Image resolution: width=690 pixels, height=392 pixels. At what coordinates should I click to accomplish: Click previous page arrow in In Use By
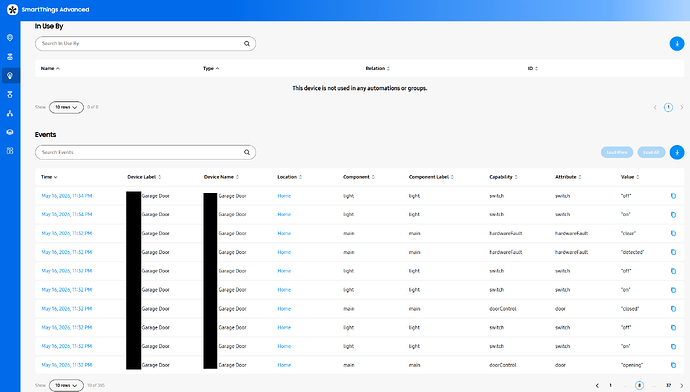click(x=655, y=107)
